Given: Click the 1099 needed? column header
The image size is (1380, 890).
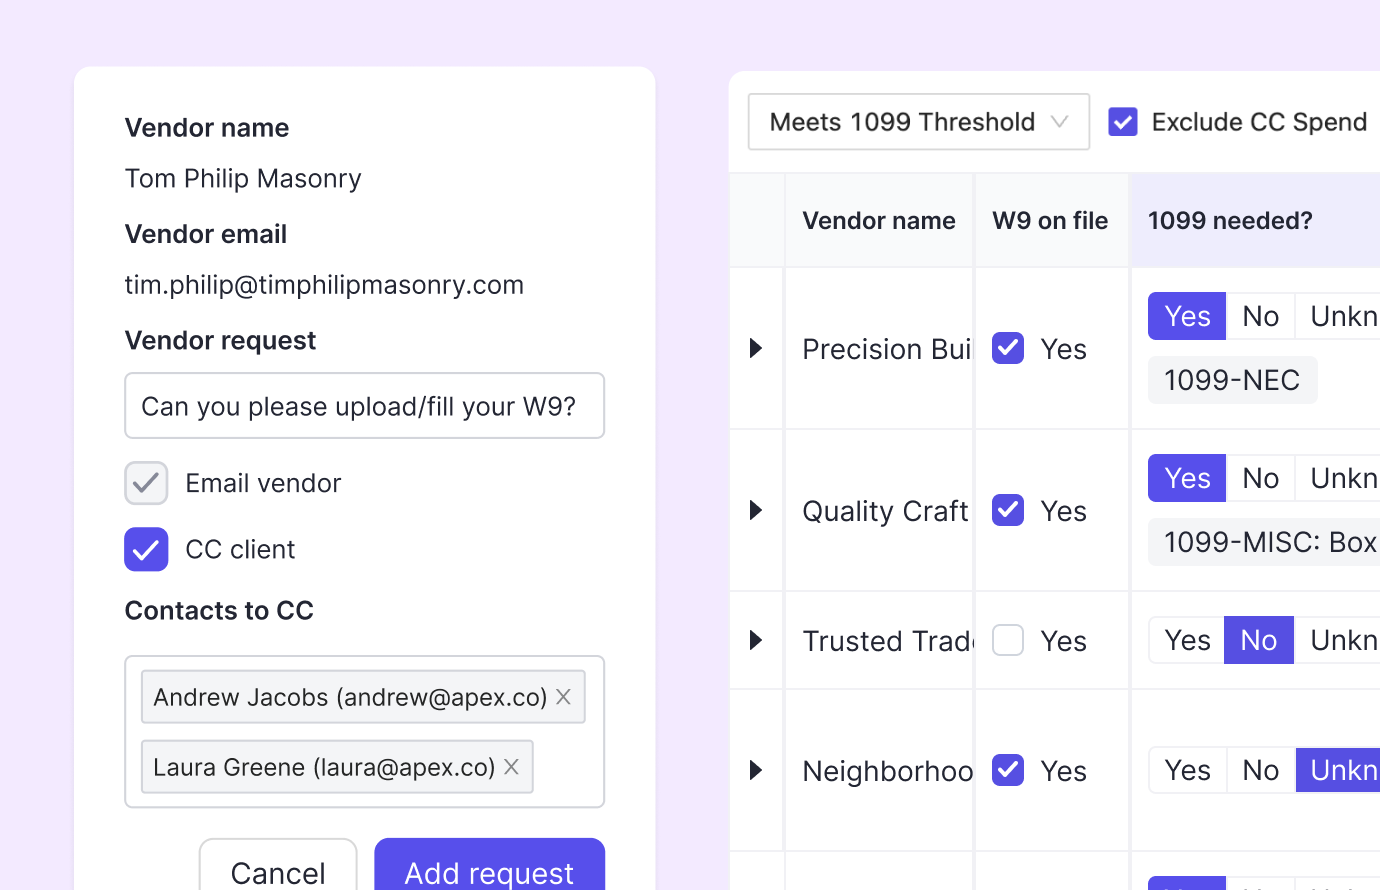Looking at the screenshot, I should [x=1230, y=221].
